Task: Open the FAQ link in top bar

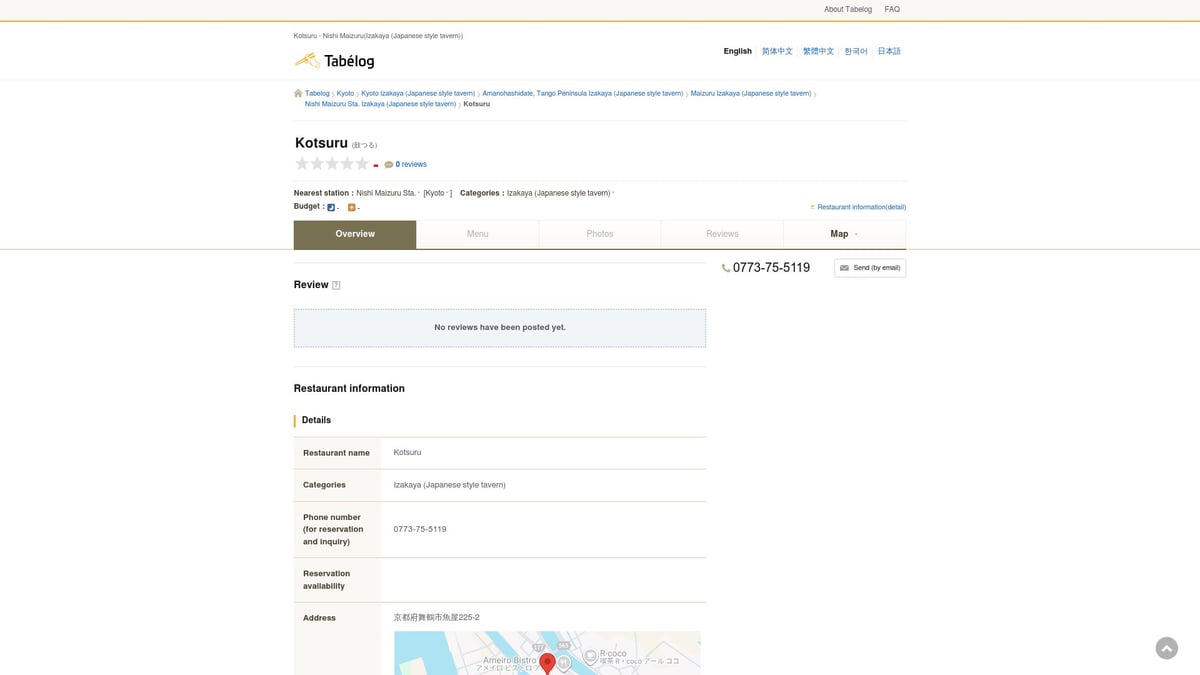Action: (x=892, y=9)
